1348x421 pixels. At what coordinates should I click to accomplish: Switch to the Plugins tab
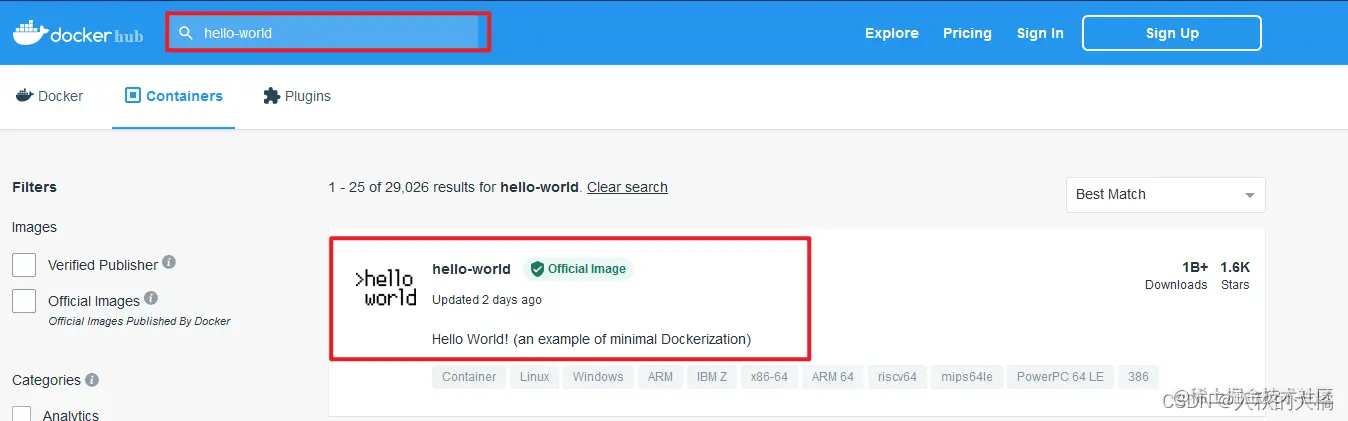point(296,96)
